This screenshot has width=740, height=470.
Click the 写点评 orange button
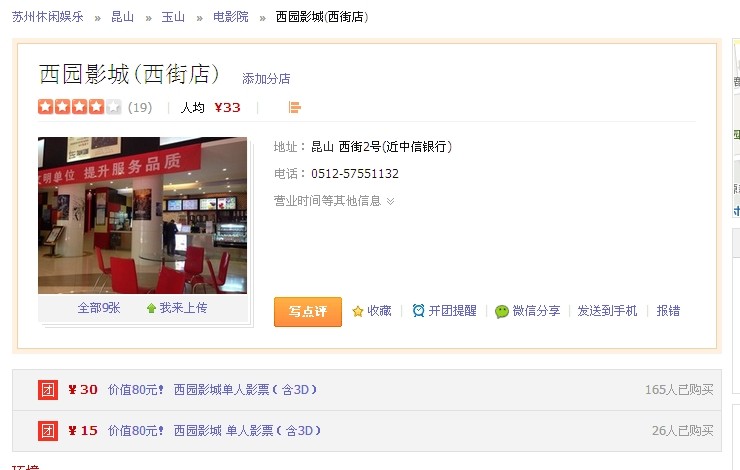click(x=308, y=311)
